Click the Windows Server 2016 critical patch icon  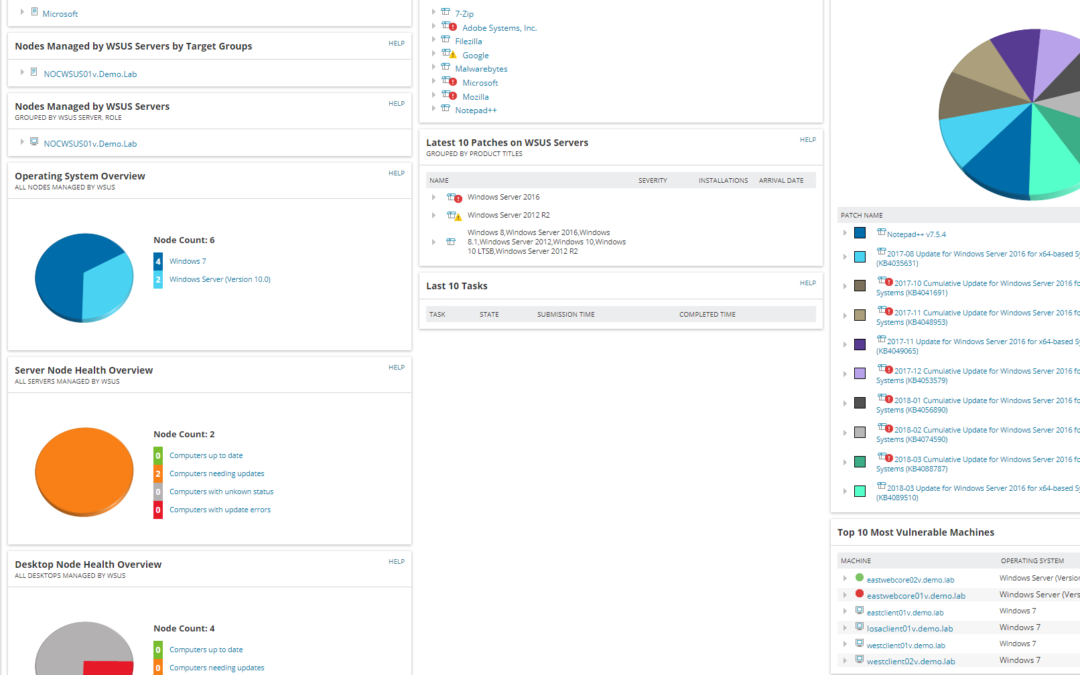coord(455,198)
